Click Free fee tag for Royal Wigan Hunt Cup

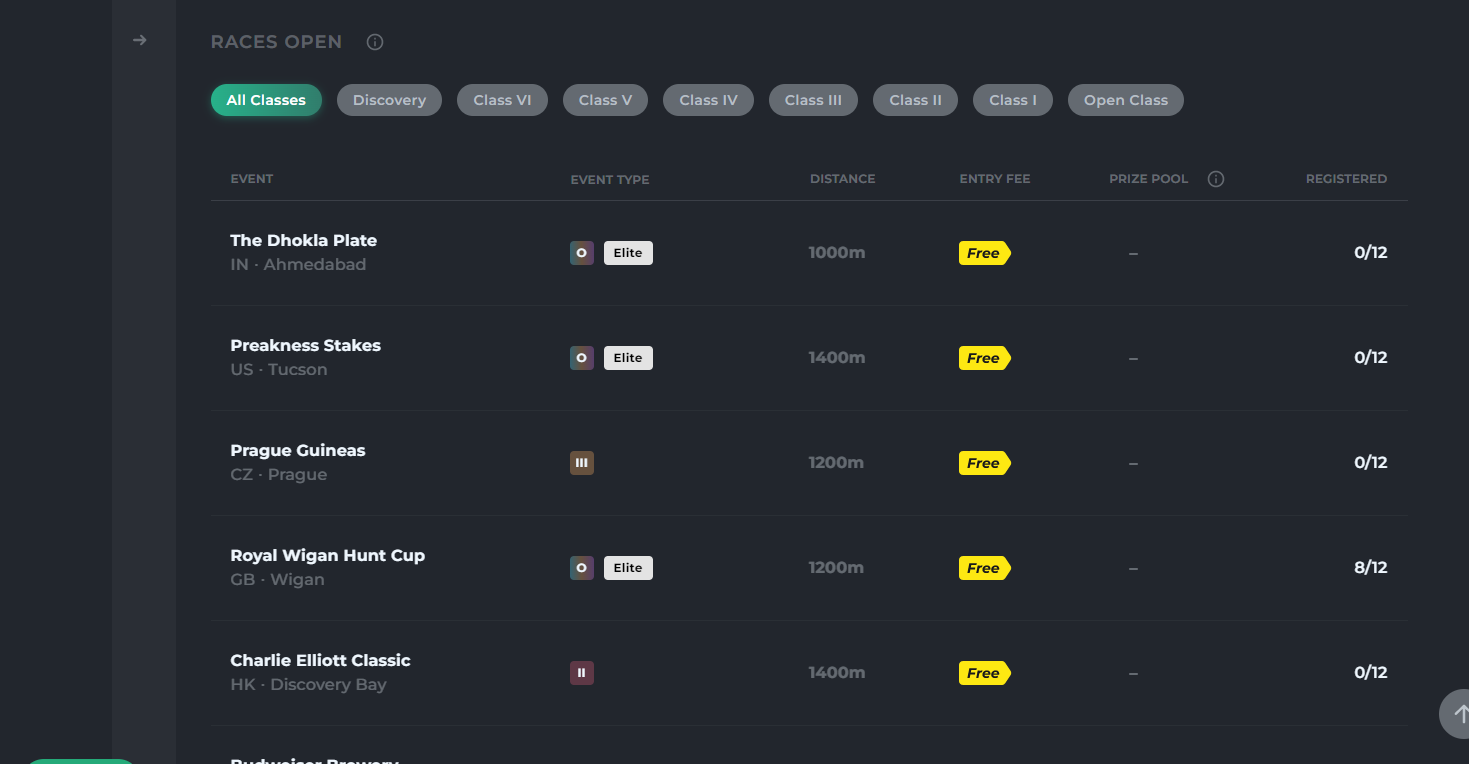(x=985, y=568)
